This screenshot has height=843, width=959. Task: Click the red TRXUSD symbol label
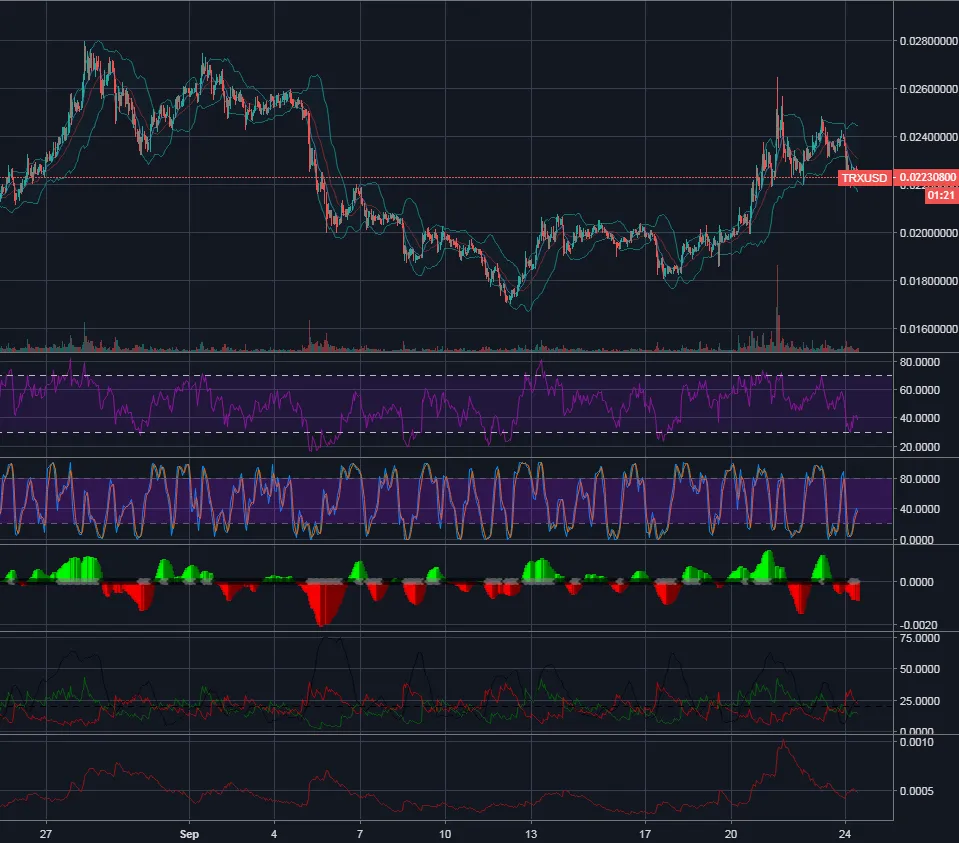864,178
